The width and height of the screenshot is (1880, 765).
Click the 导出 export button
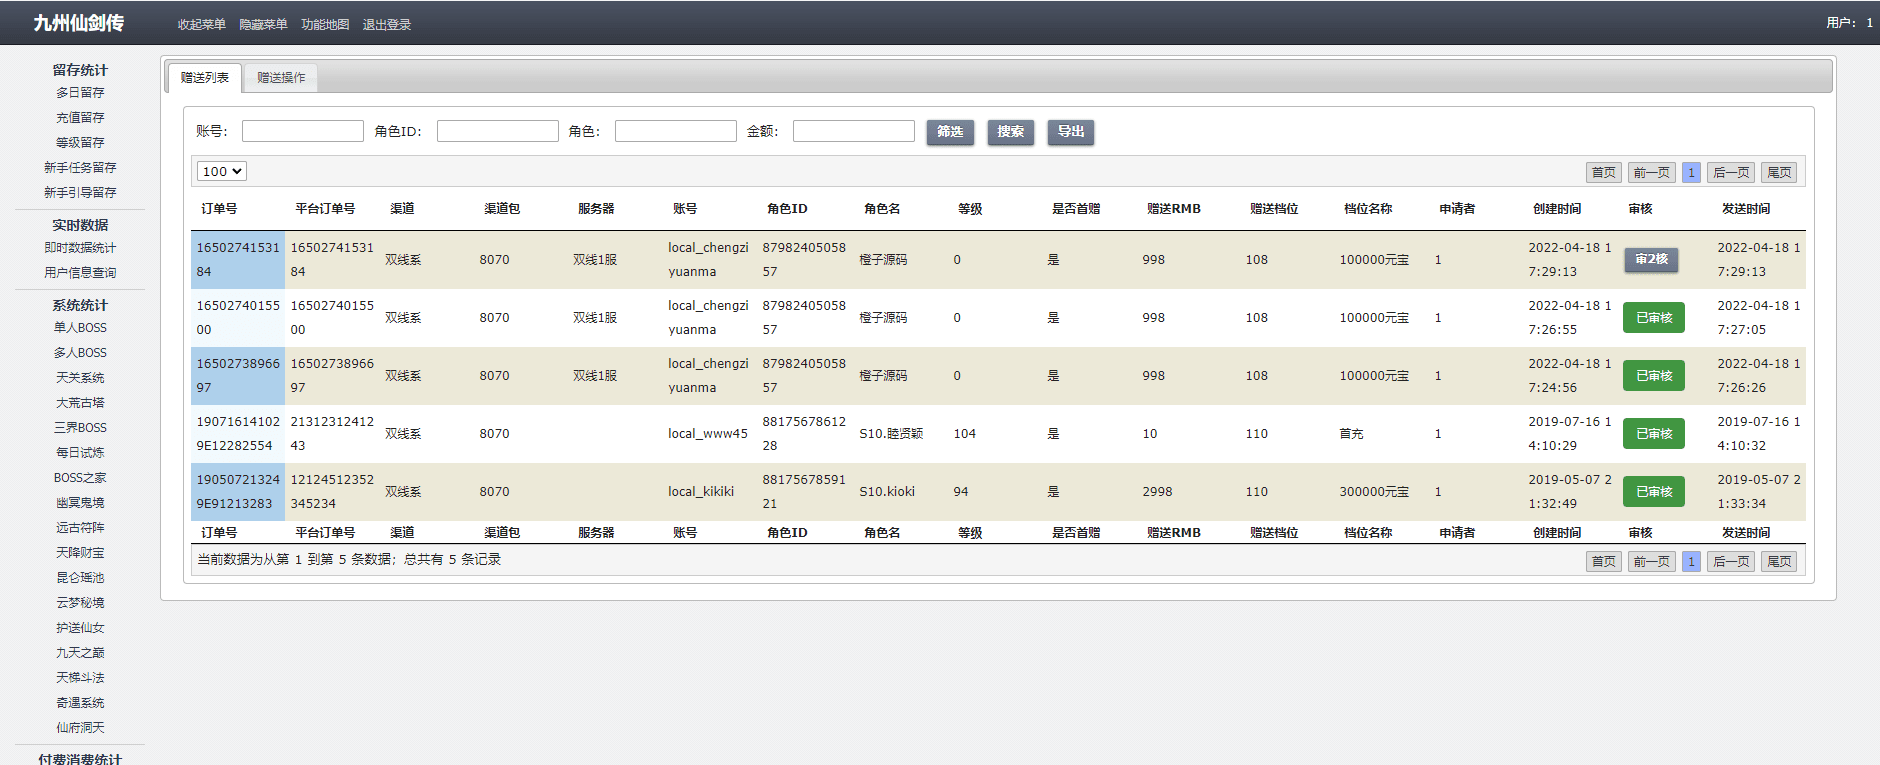[x=1070, y=132]
